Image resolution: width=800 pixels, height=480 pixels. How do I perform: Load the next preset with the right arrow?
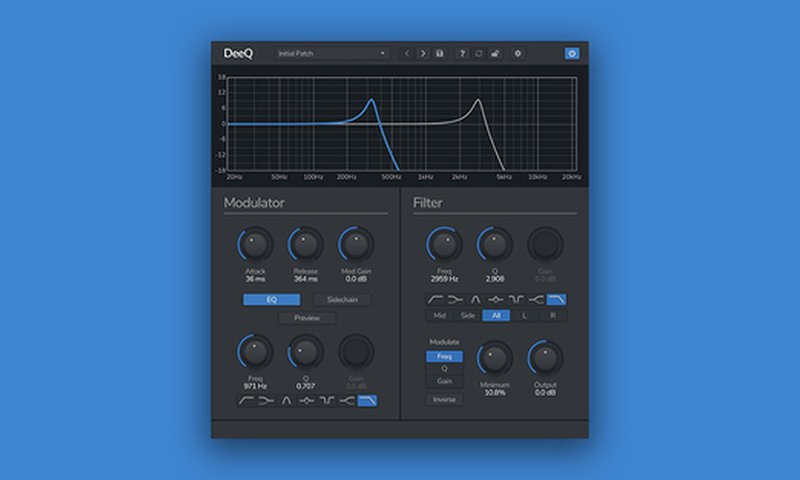(x=423, y=53)
